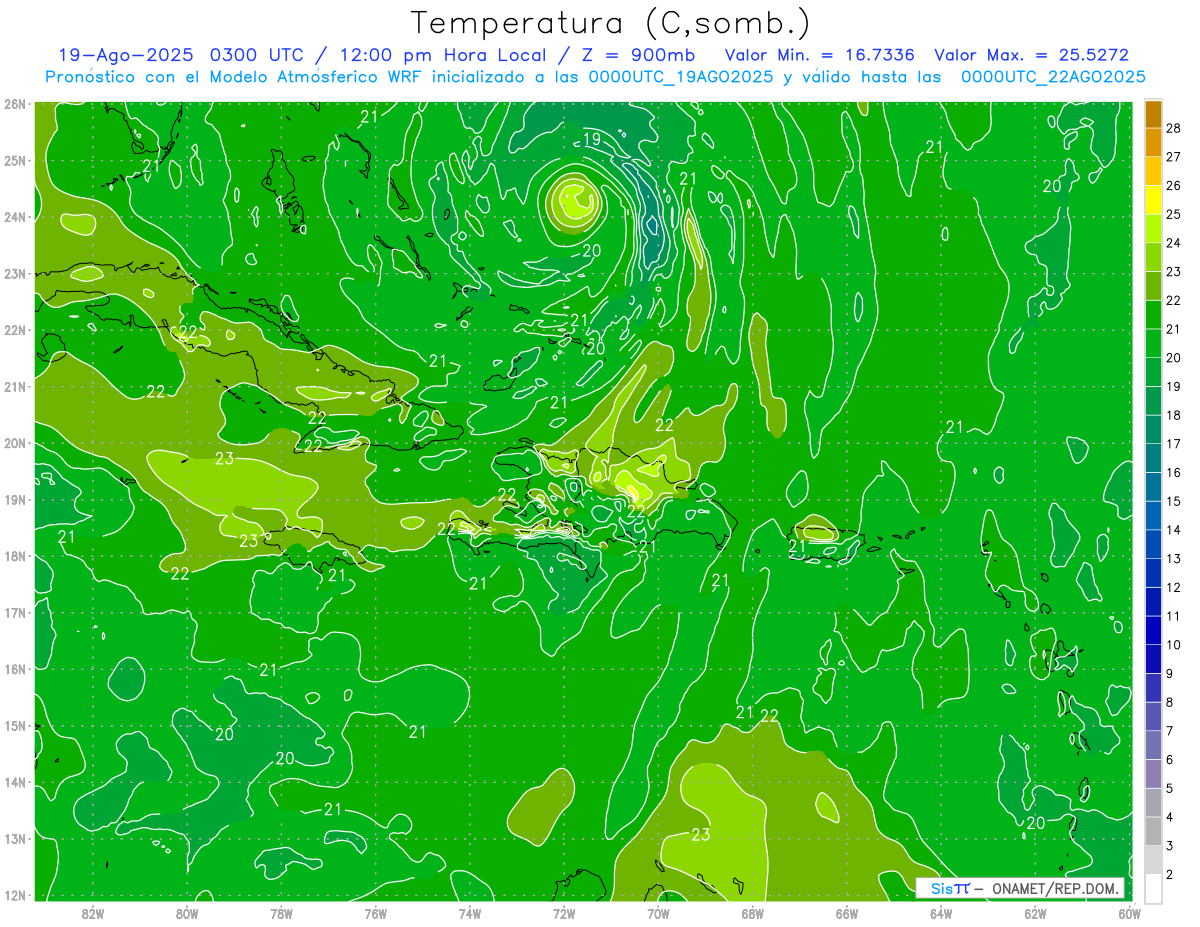The image size is (1200, 927).
Task: Click the 24N latitude axis label
Action: [15, 217]
